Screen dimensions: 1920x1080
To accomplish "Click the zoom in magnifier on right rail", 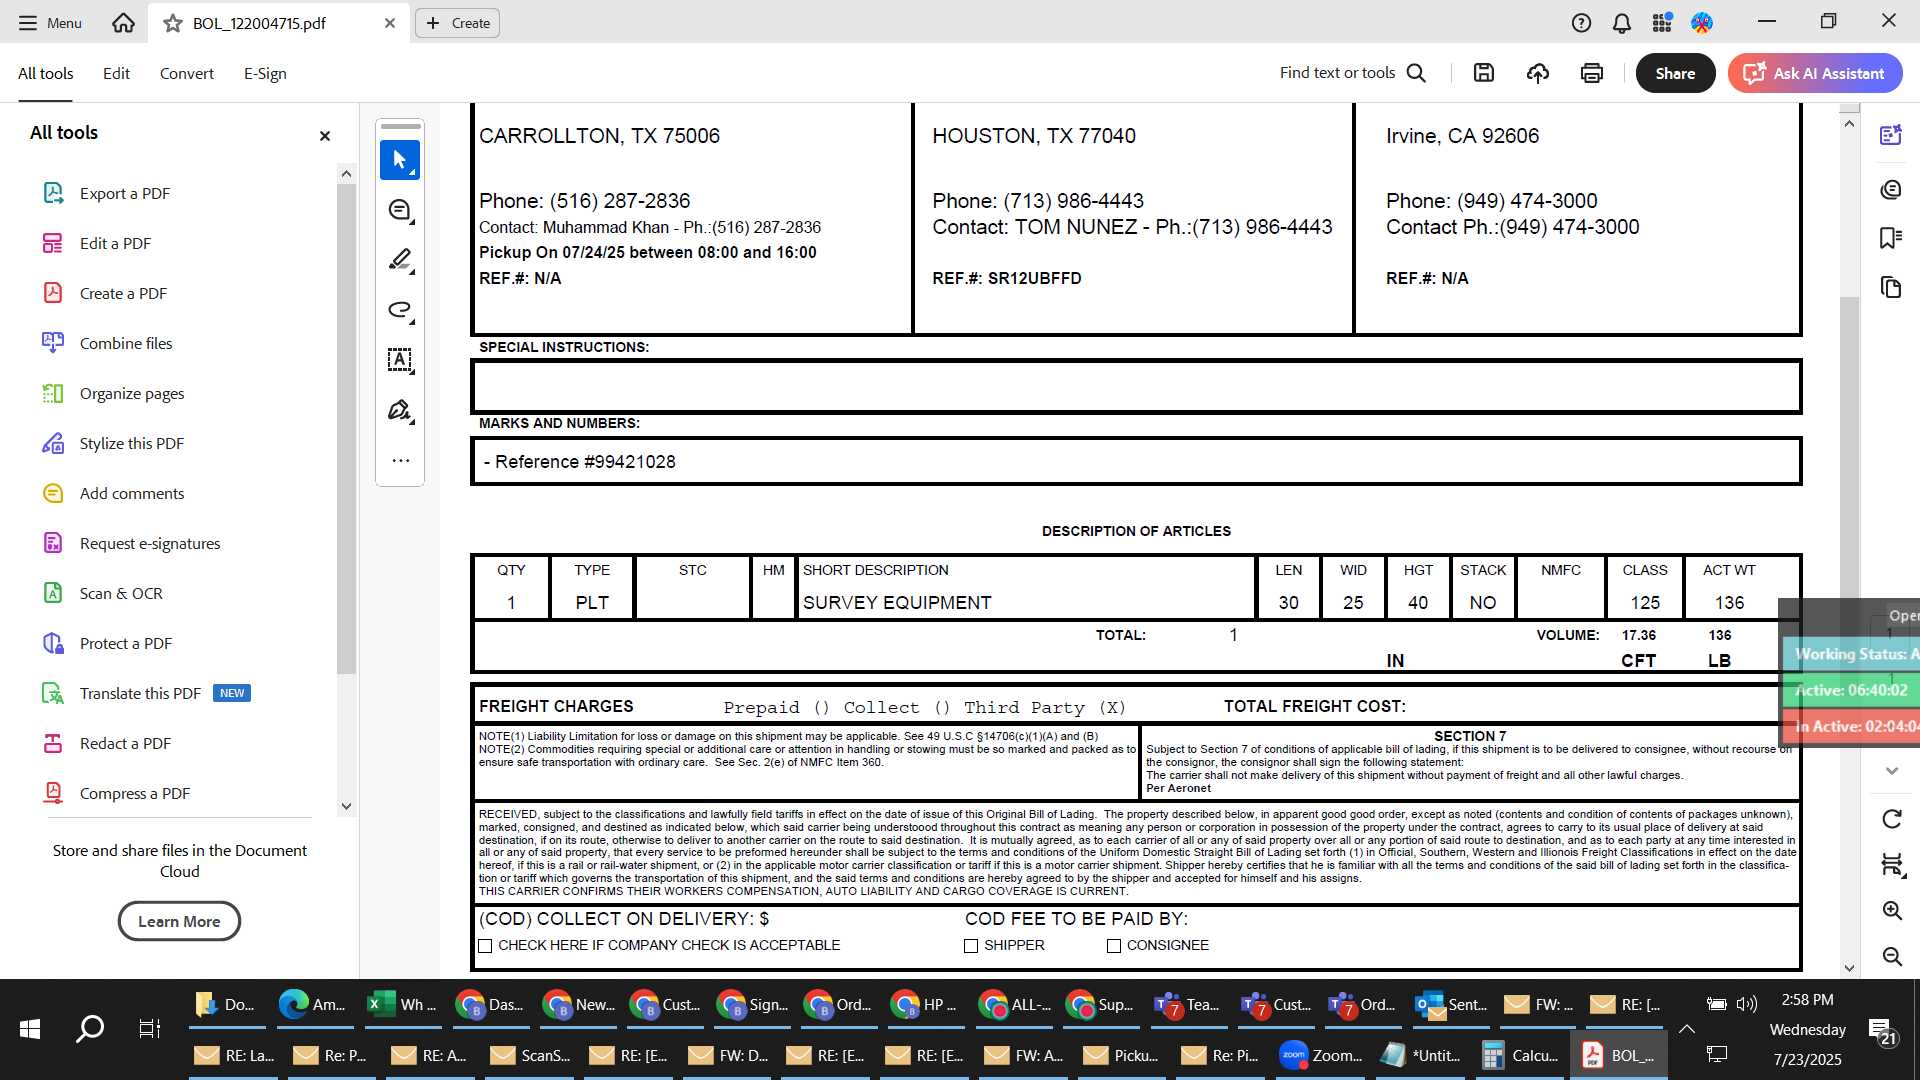I will [1892, 910].
